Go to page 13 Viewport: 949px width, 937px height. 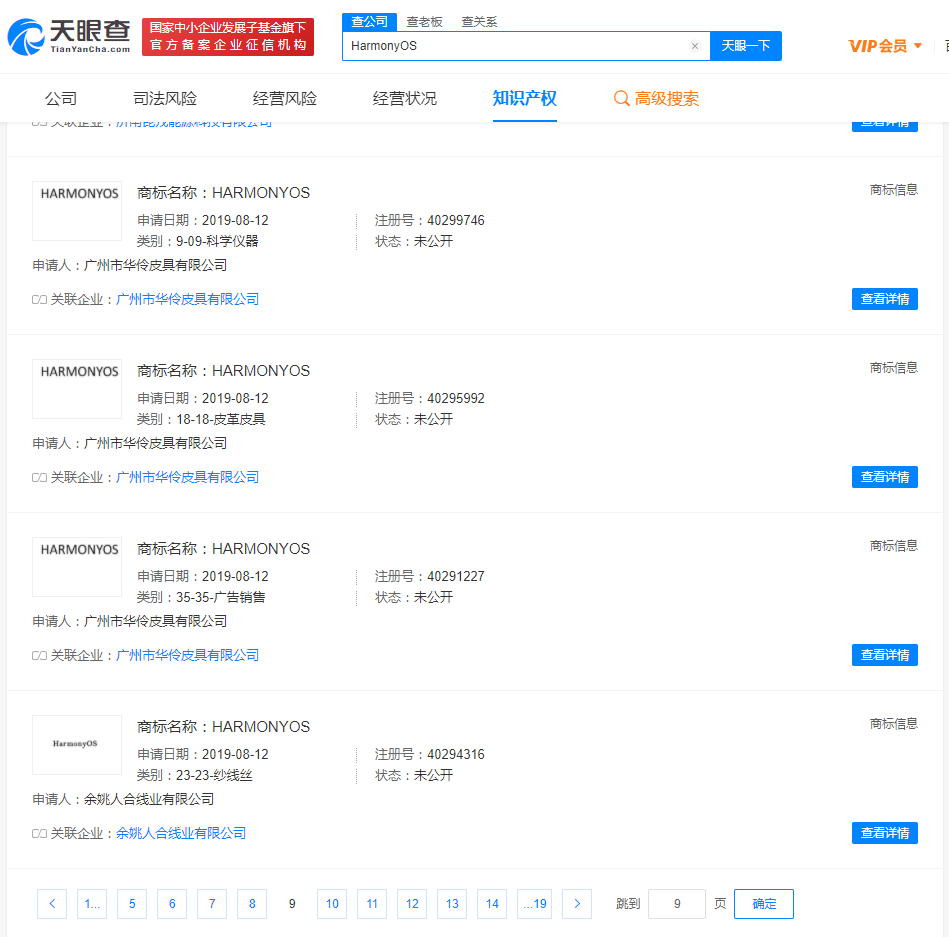pos(452,904)
